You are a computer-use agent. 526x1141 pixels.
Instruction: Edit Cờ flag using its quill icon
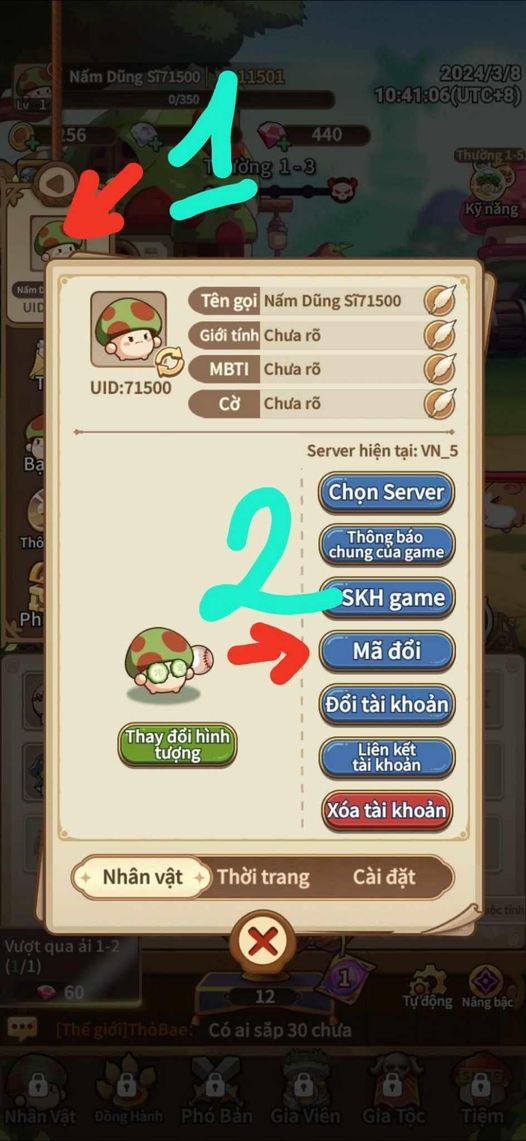439,402
